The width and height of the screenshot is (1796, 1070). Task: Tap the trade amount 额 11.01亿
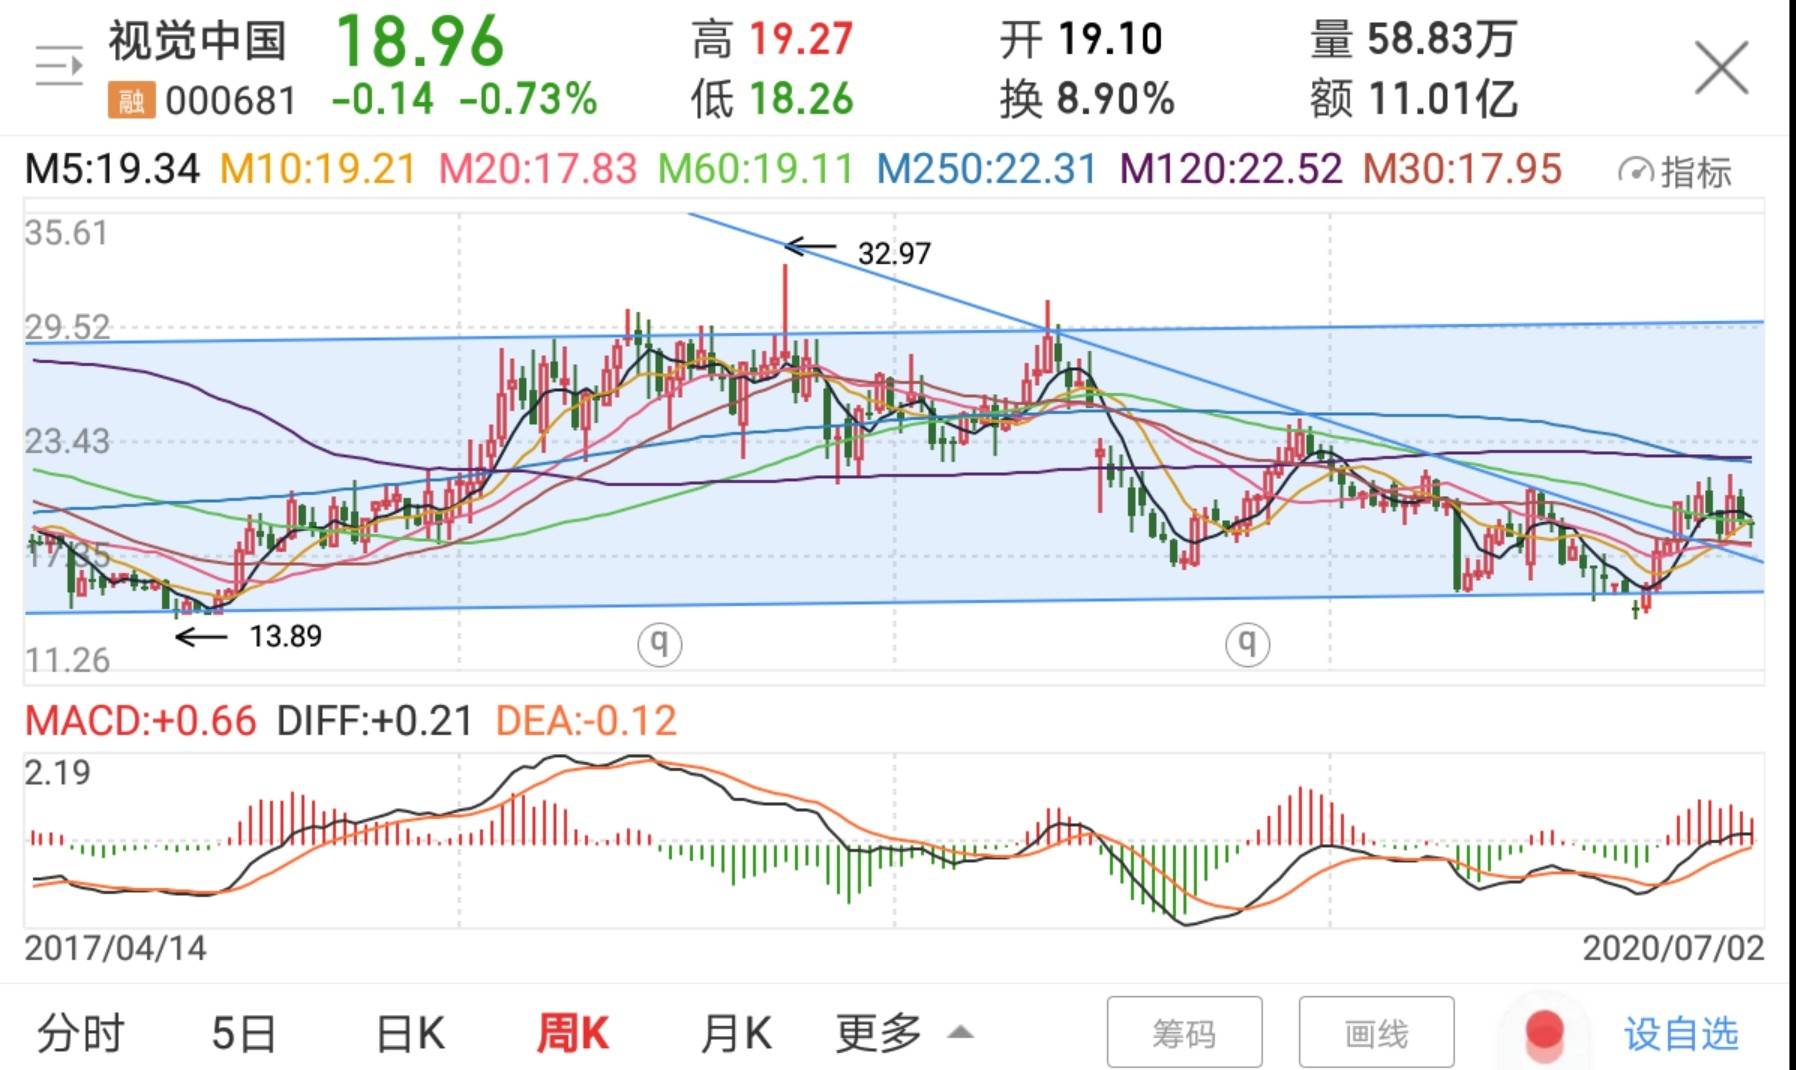pos(1414,99)
